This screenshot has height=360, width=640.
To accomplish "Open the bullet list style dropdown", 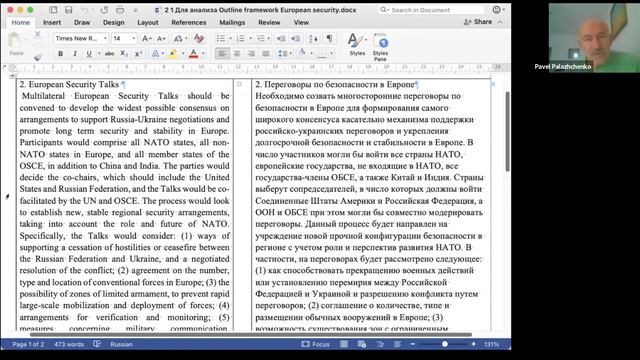I will [x=231, y=39].
